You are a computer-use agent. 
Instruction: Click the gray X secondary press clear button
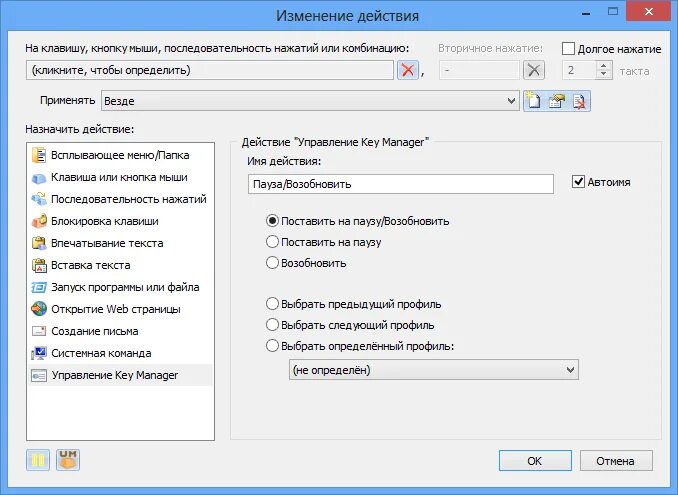(534, 70)
